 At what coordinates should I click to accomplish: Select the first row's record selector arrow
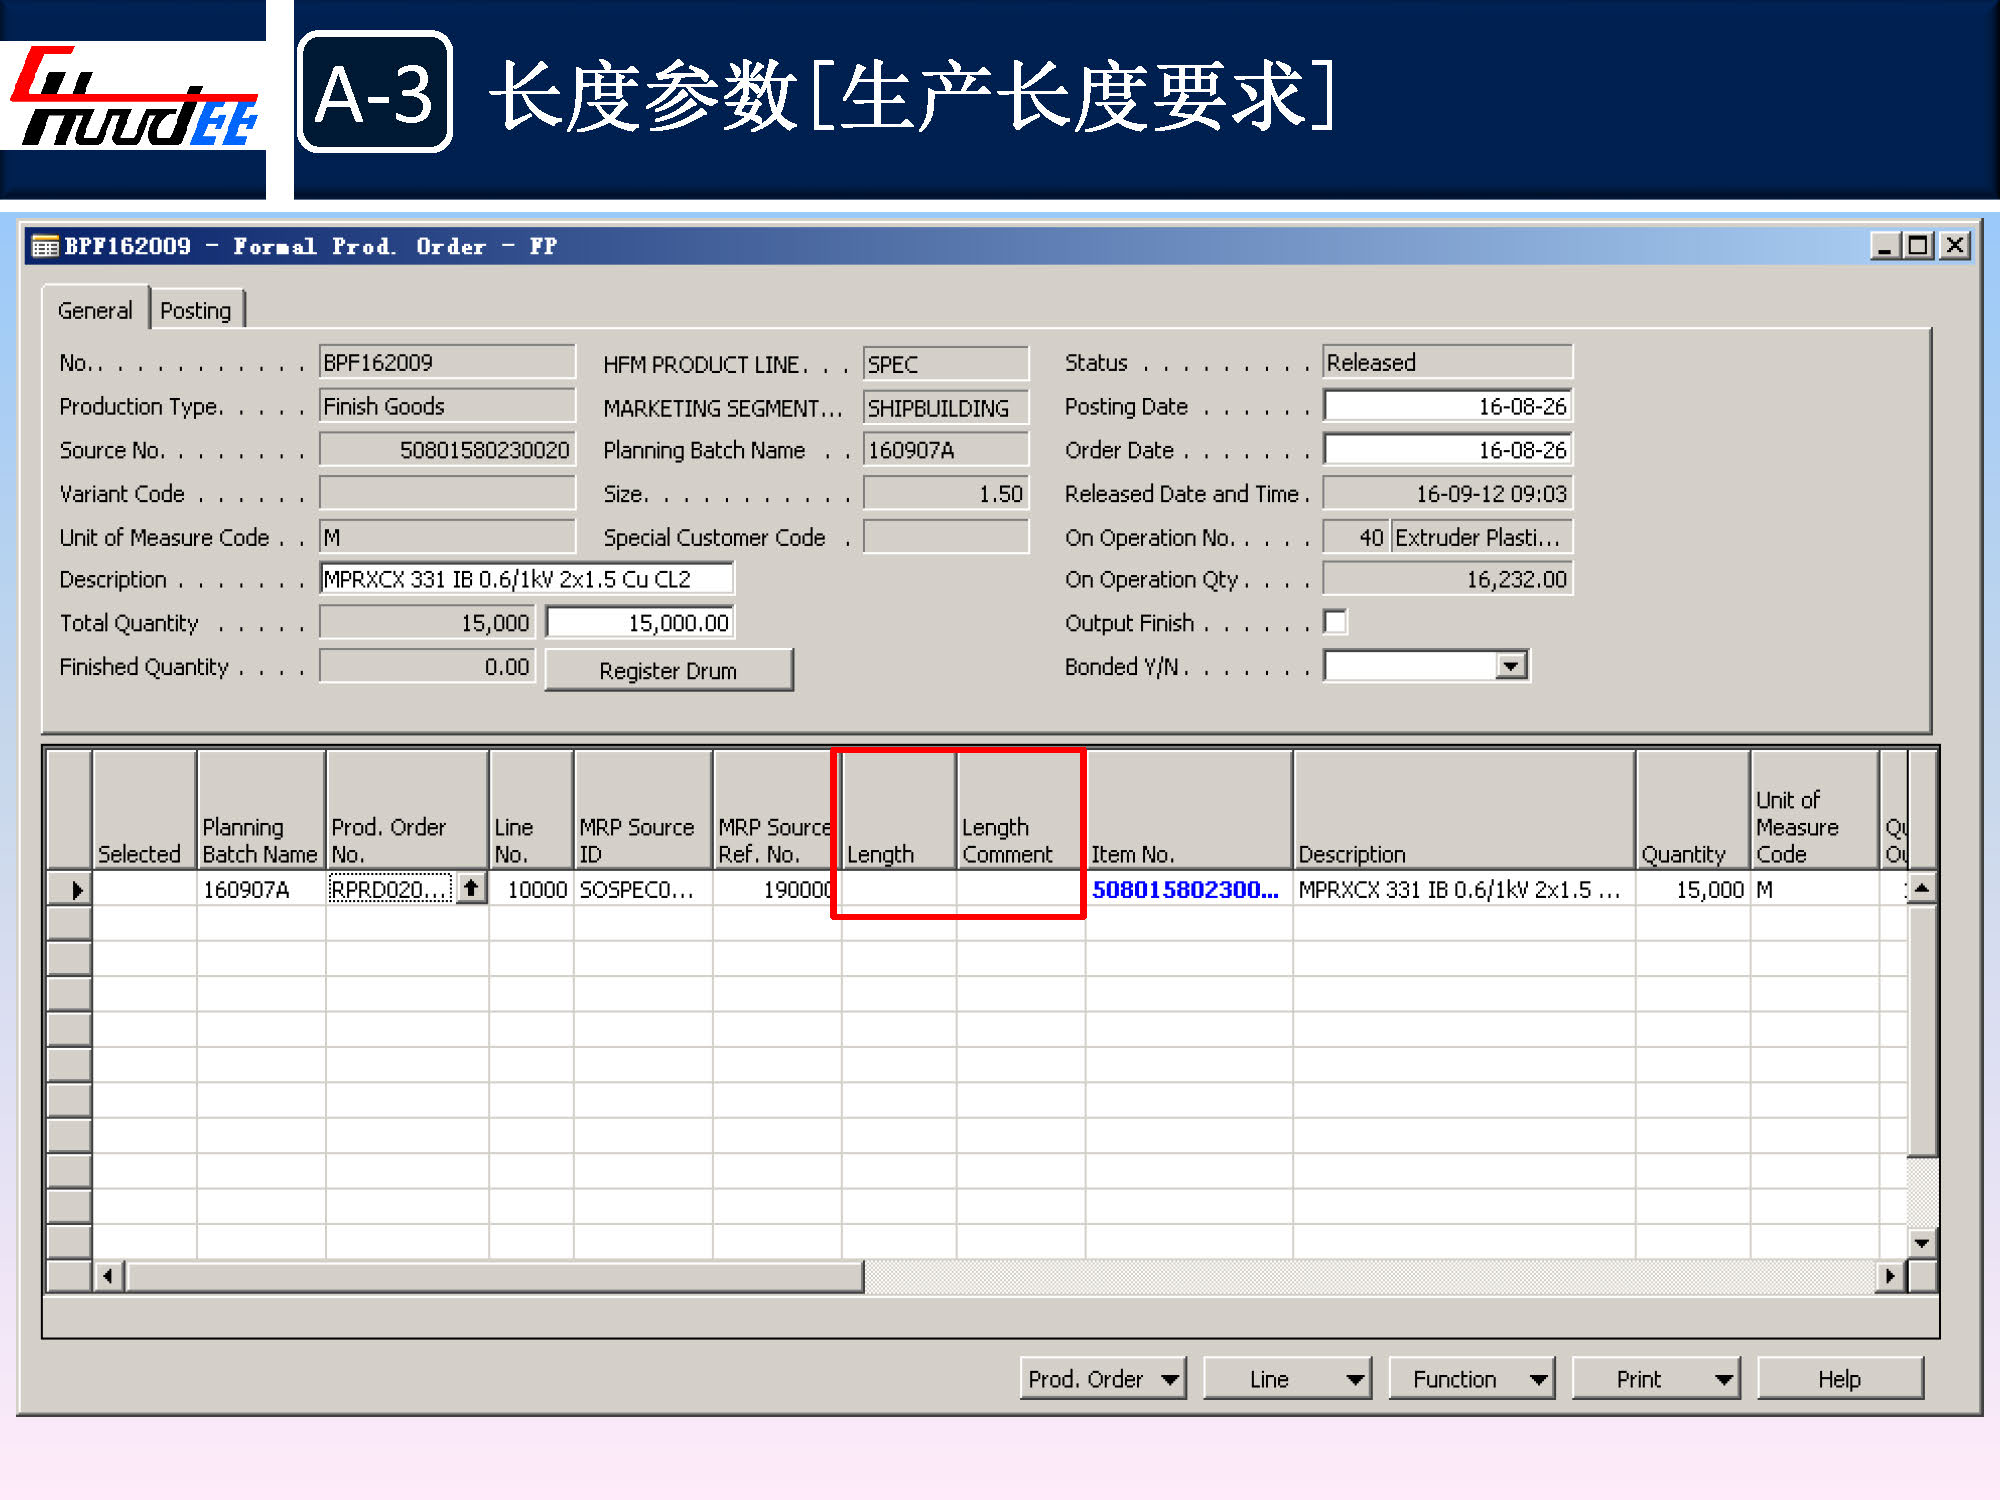(72, 889)
